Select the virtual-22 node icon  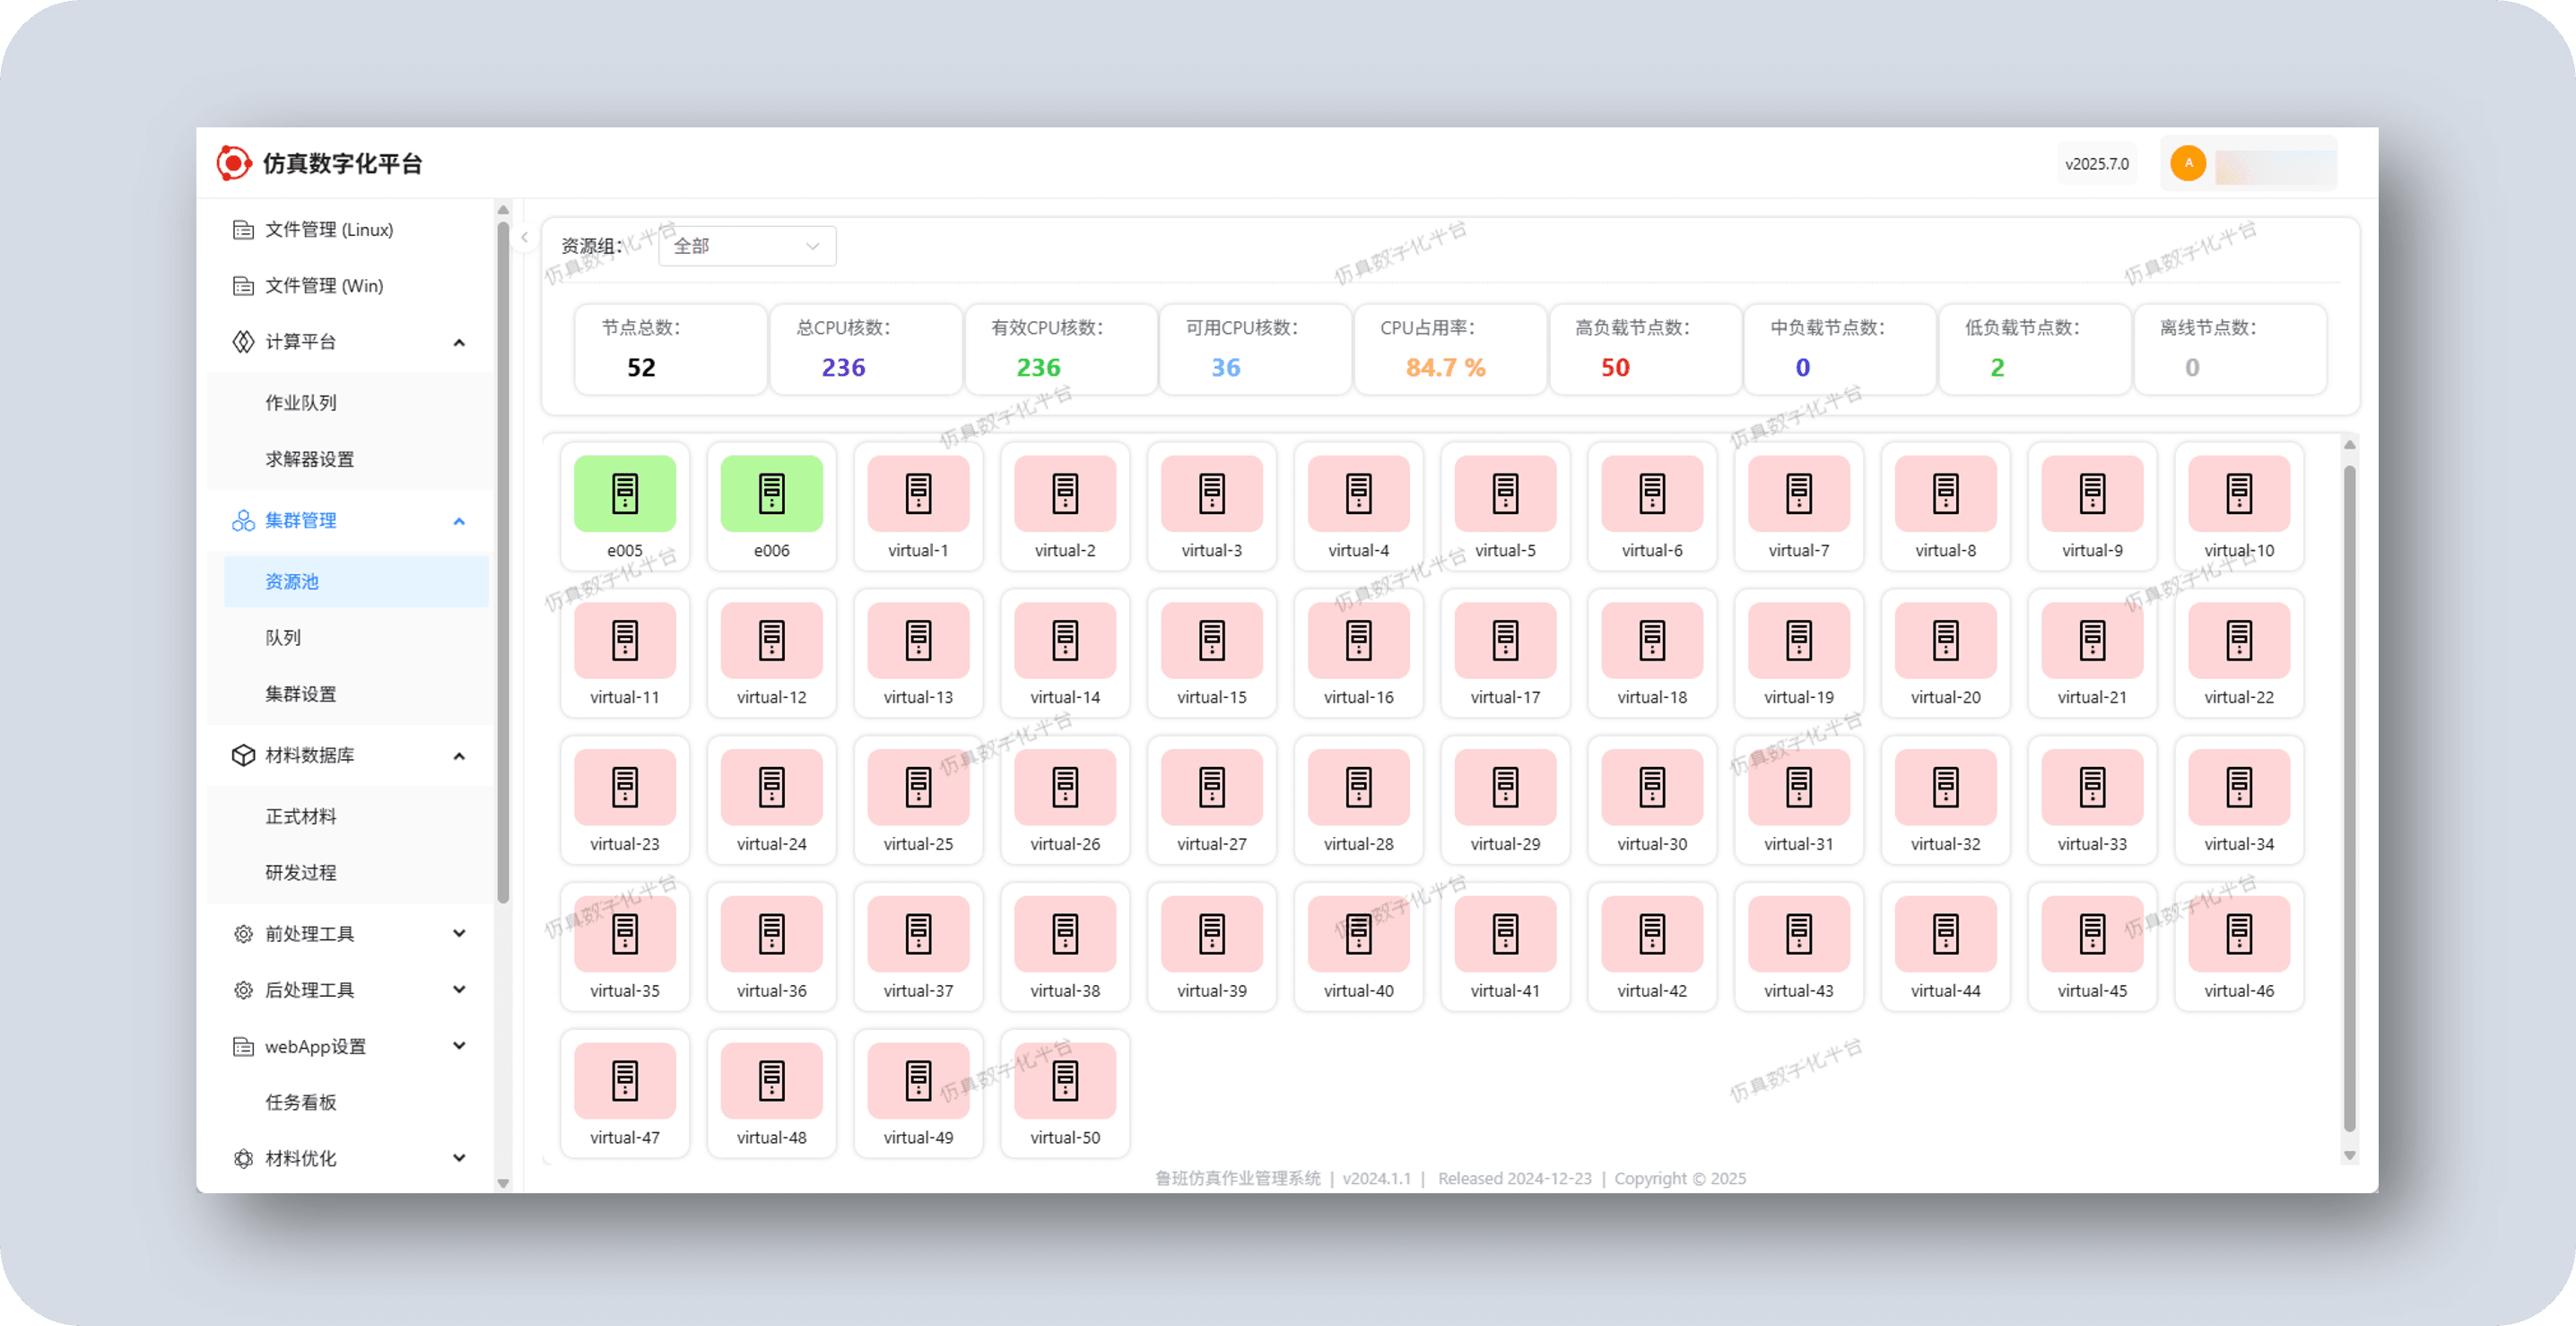coord(2238,640)
